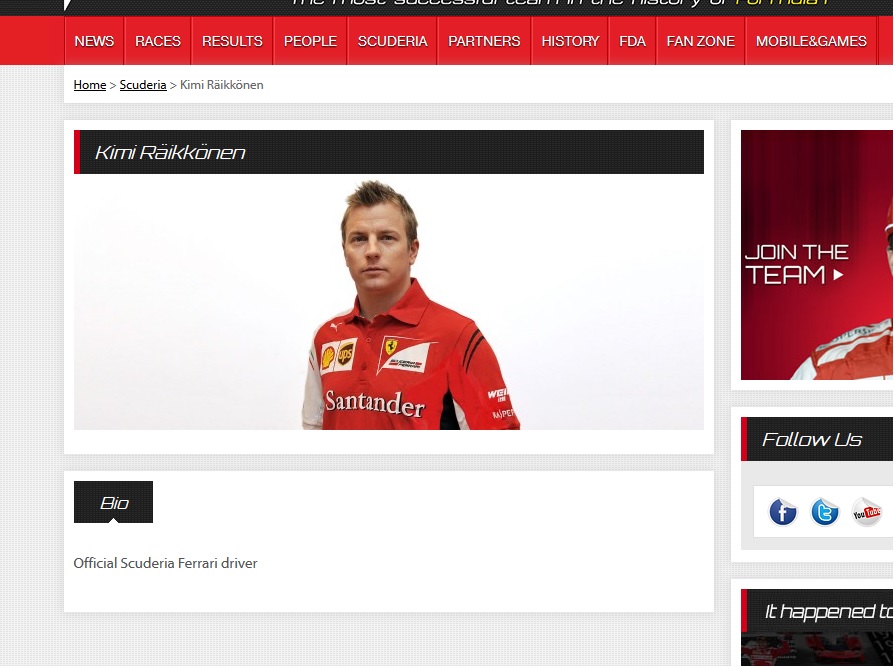The image size is (894, 668).
Task: Select the SCUDERIA menu item
Action: point(392,41)
